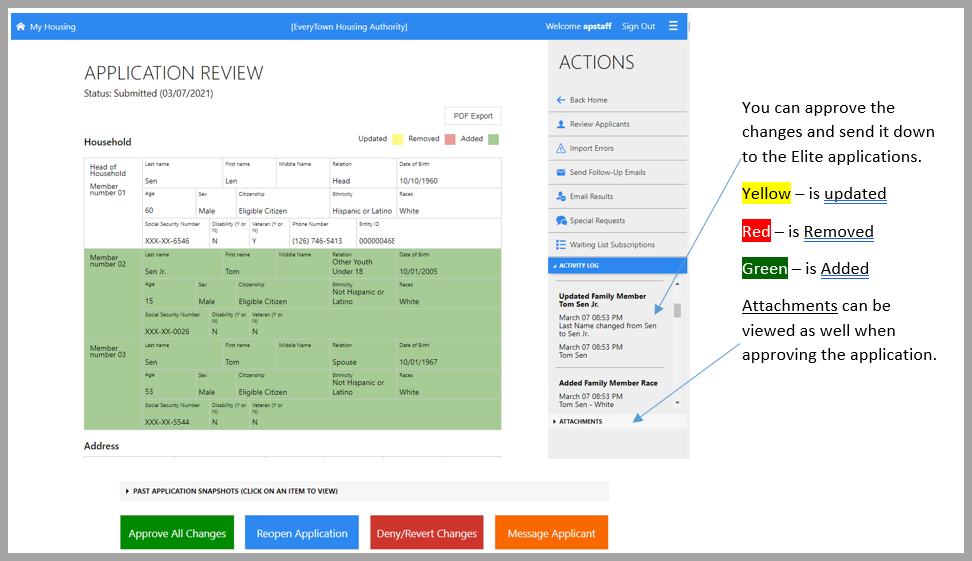
Task: Click the Deny/Revert Changes button
Action: 426,533
